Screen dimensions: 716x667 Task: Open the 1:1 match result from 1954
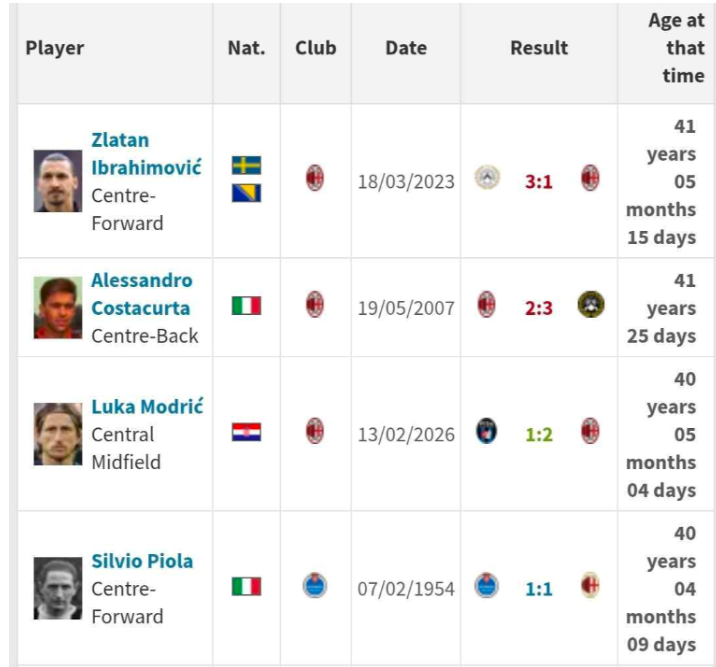pos(539,589)
